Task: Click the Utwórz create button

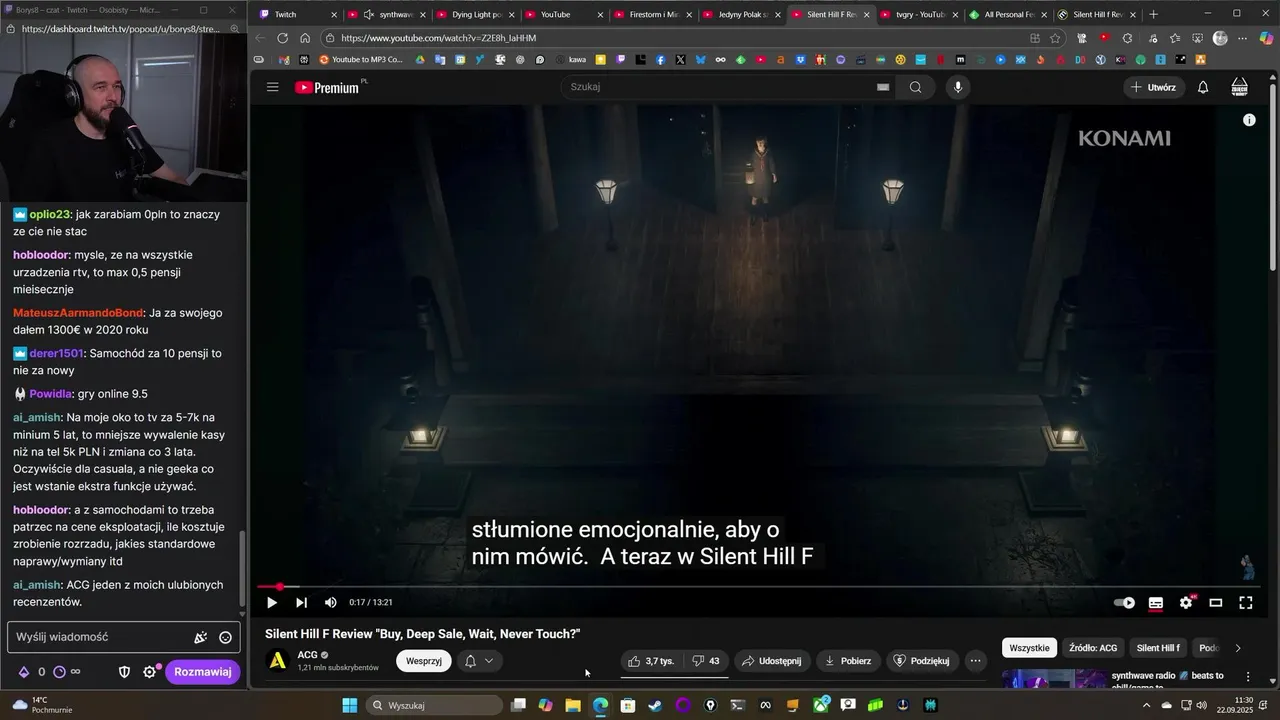Action: [x=1153, y=87]
